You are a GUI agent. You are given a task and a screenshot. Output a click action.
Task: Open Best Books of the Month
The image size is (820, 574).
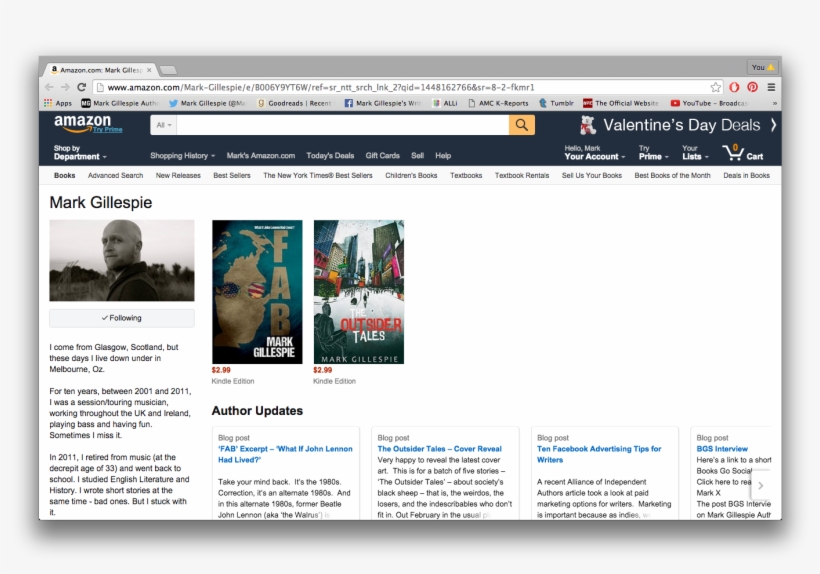pos(672,176)
